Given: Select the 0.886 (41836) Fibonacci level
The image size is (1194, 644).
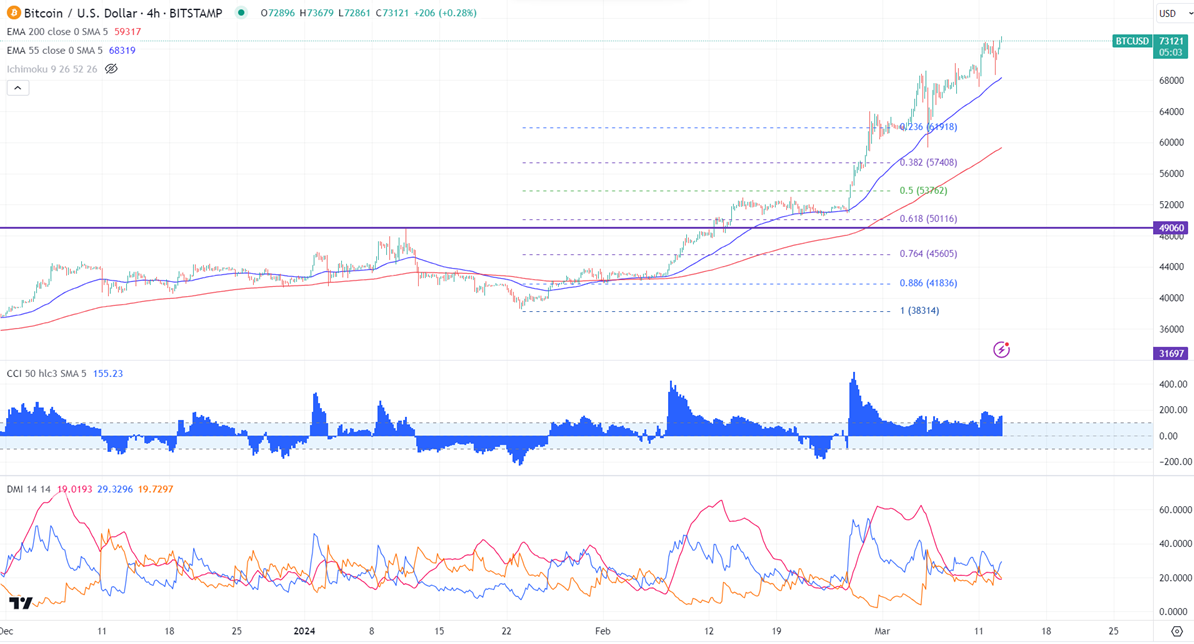Looking at the screenshot, I should [x=928, y=283].
